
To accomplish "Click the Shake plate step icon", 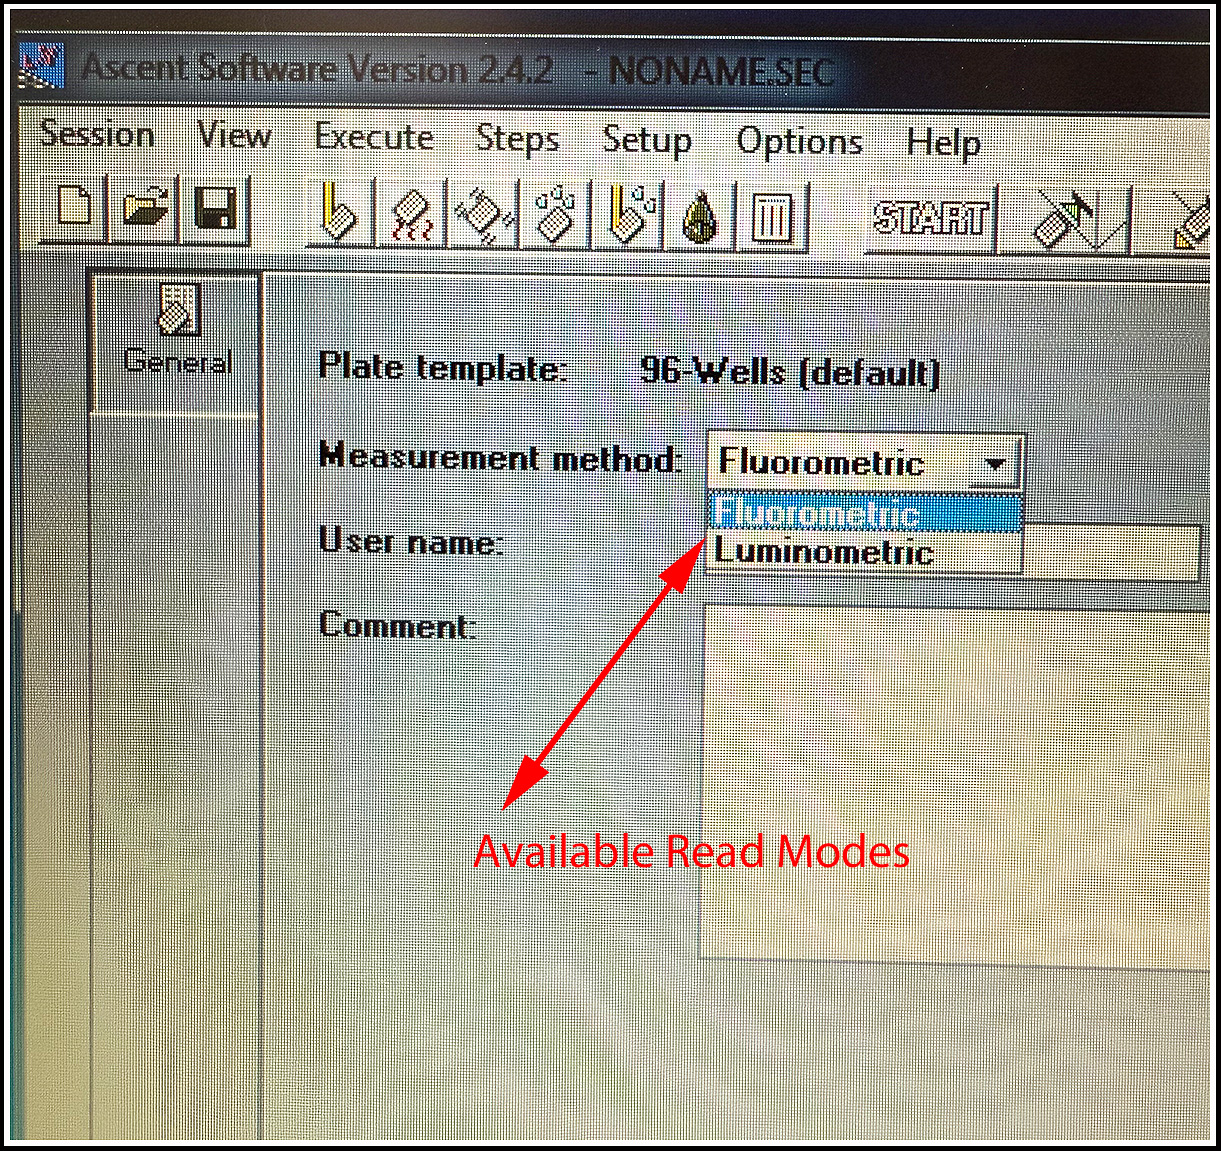I will tap(483, 214).
